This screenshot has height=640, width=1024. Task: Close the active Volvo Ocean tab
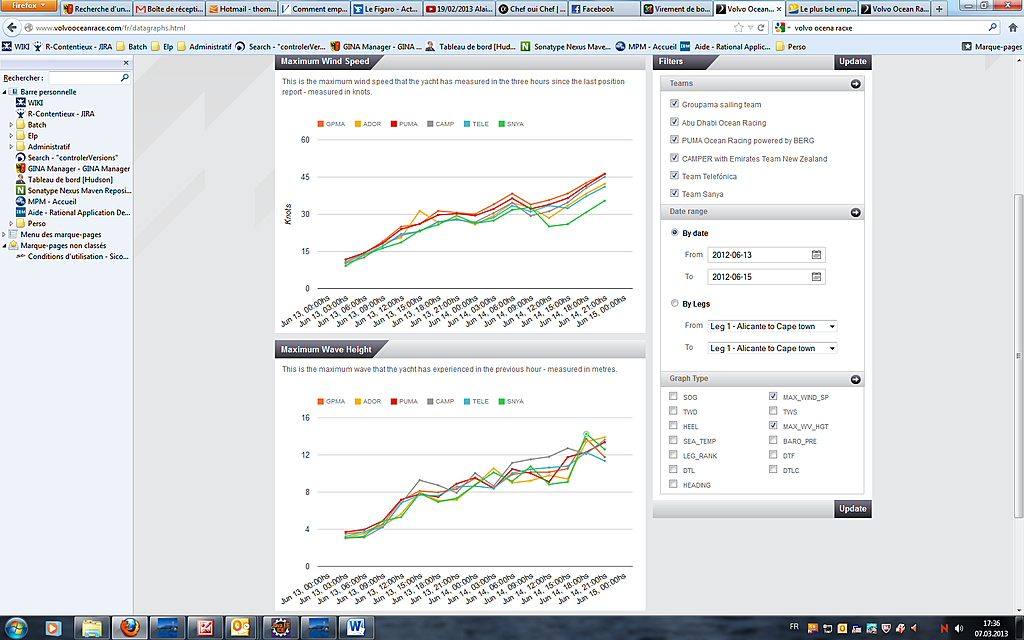[778, 9]
